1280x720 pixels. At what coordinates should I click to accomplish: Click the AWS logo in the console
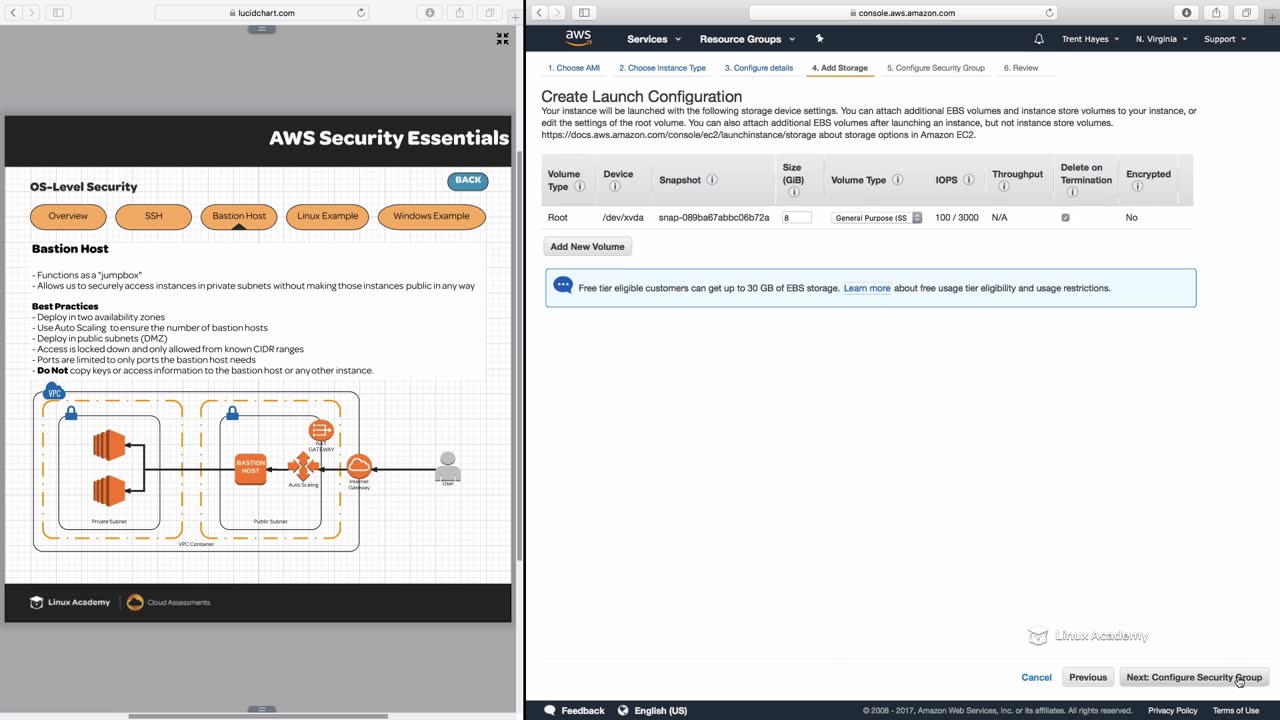pos(578,38)
